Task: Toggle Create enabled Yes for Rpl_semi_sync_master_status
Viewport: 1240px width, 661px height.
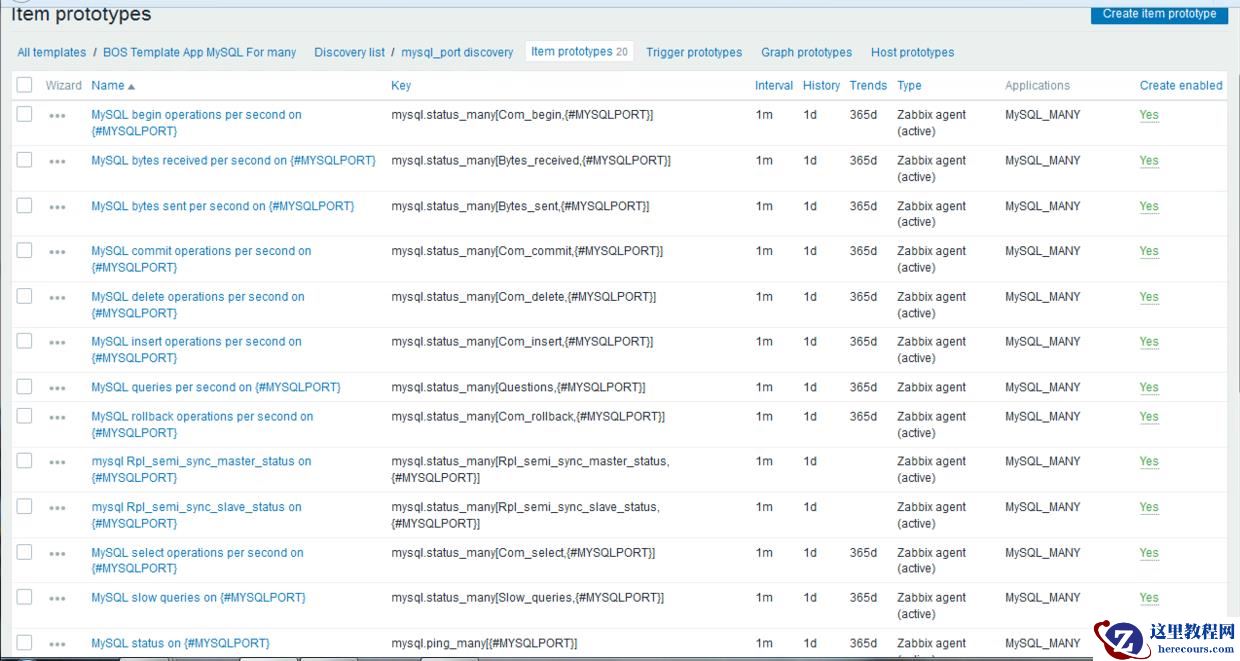Action: [x=1149, y=462]
